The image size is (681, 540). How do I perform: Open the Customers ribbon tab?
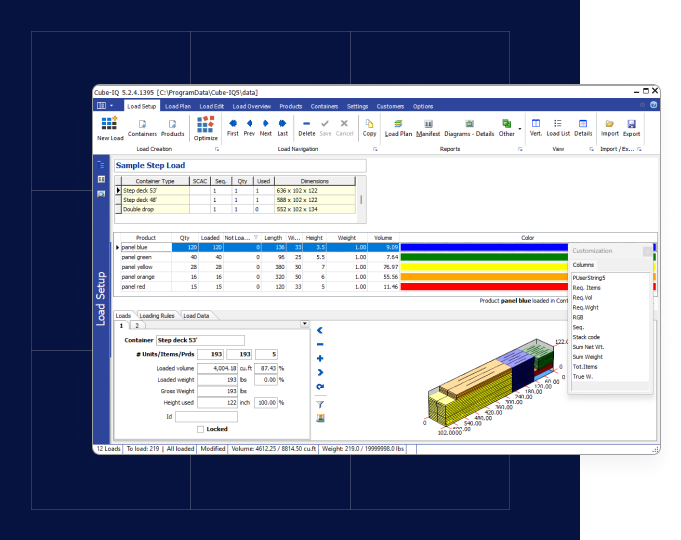(390, 106)
